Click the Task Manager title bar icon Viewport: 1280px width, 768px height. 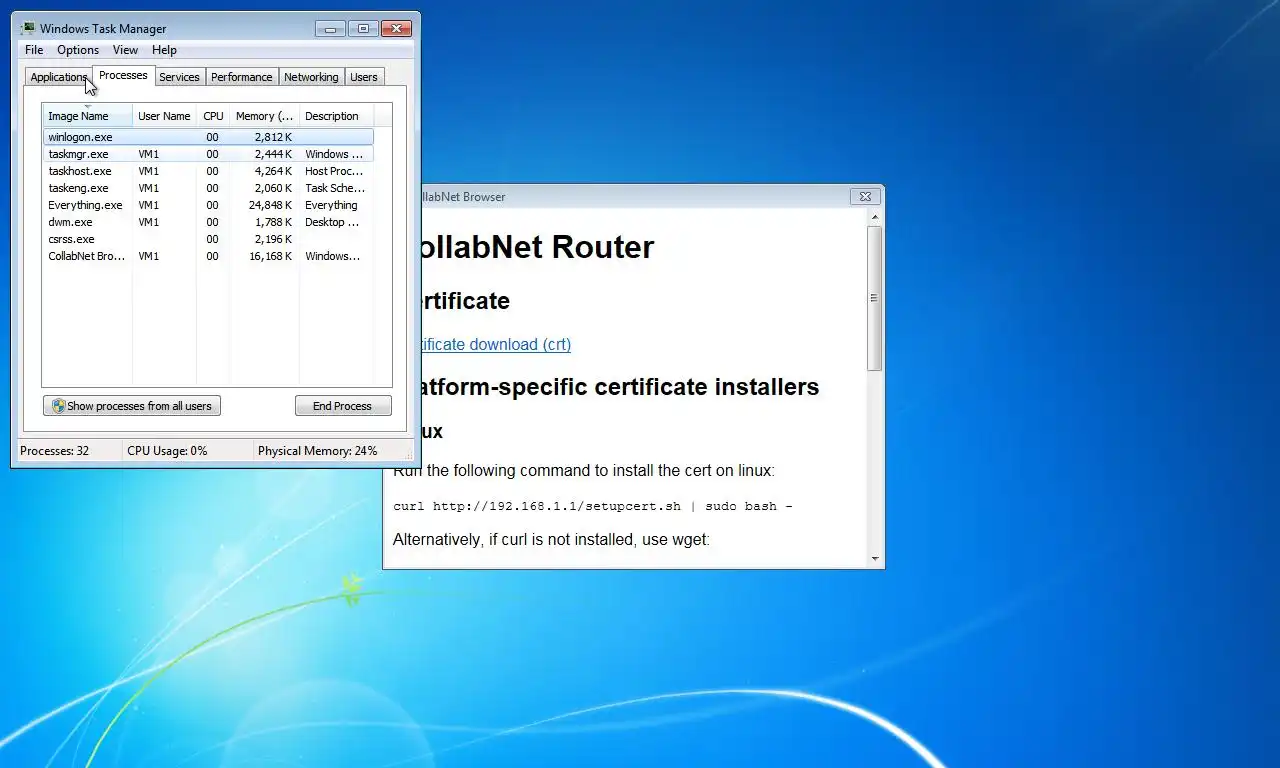coord(28,29)
